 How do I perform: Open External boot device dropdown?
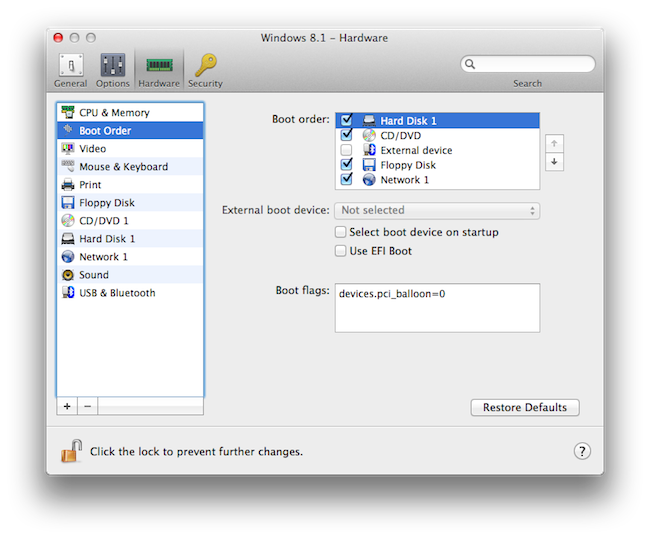(x=437, y=211)
